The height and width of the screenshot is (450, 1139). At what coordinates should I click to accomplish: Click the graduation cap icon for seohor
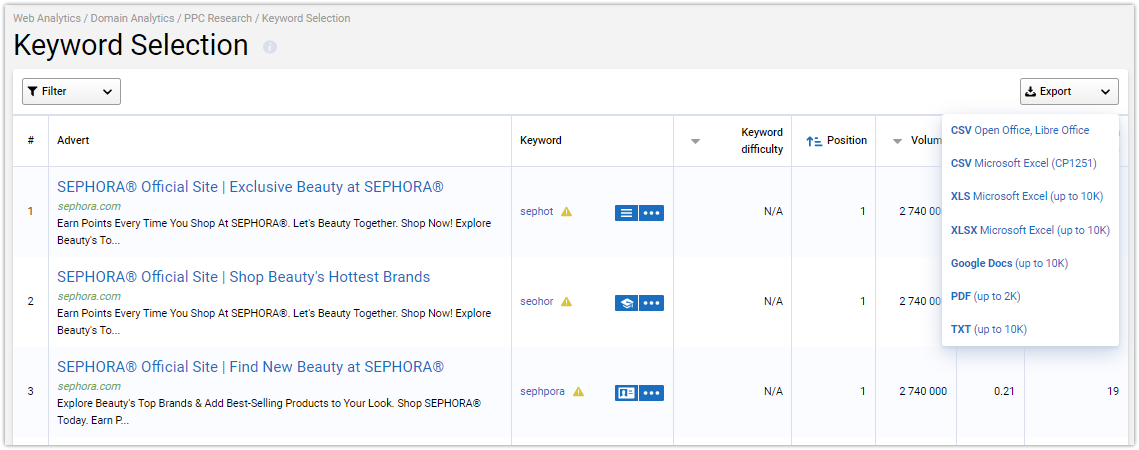click(626, 303)
